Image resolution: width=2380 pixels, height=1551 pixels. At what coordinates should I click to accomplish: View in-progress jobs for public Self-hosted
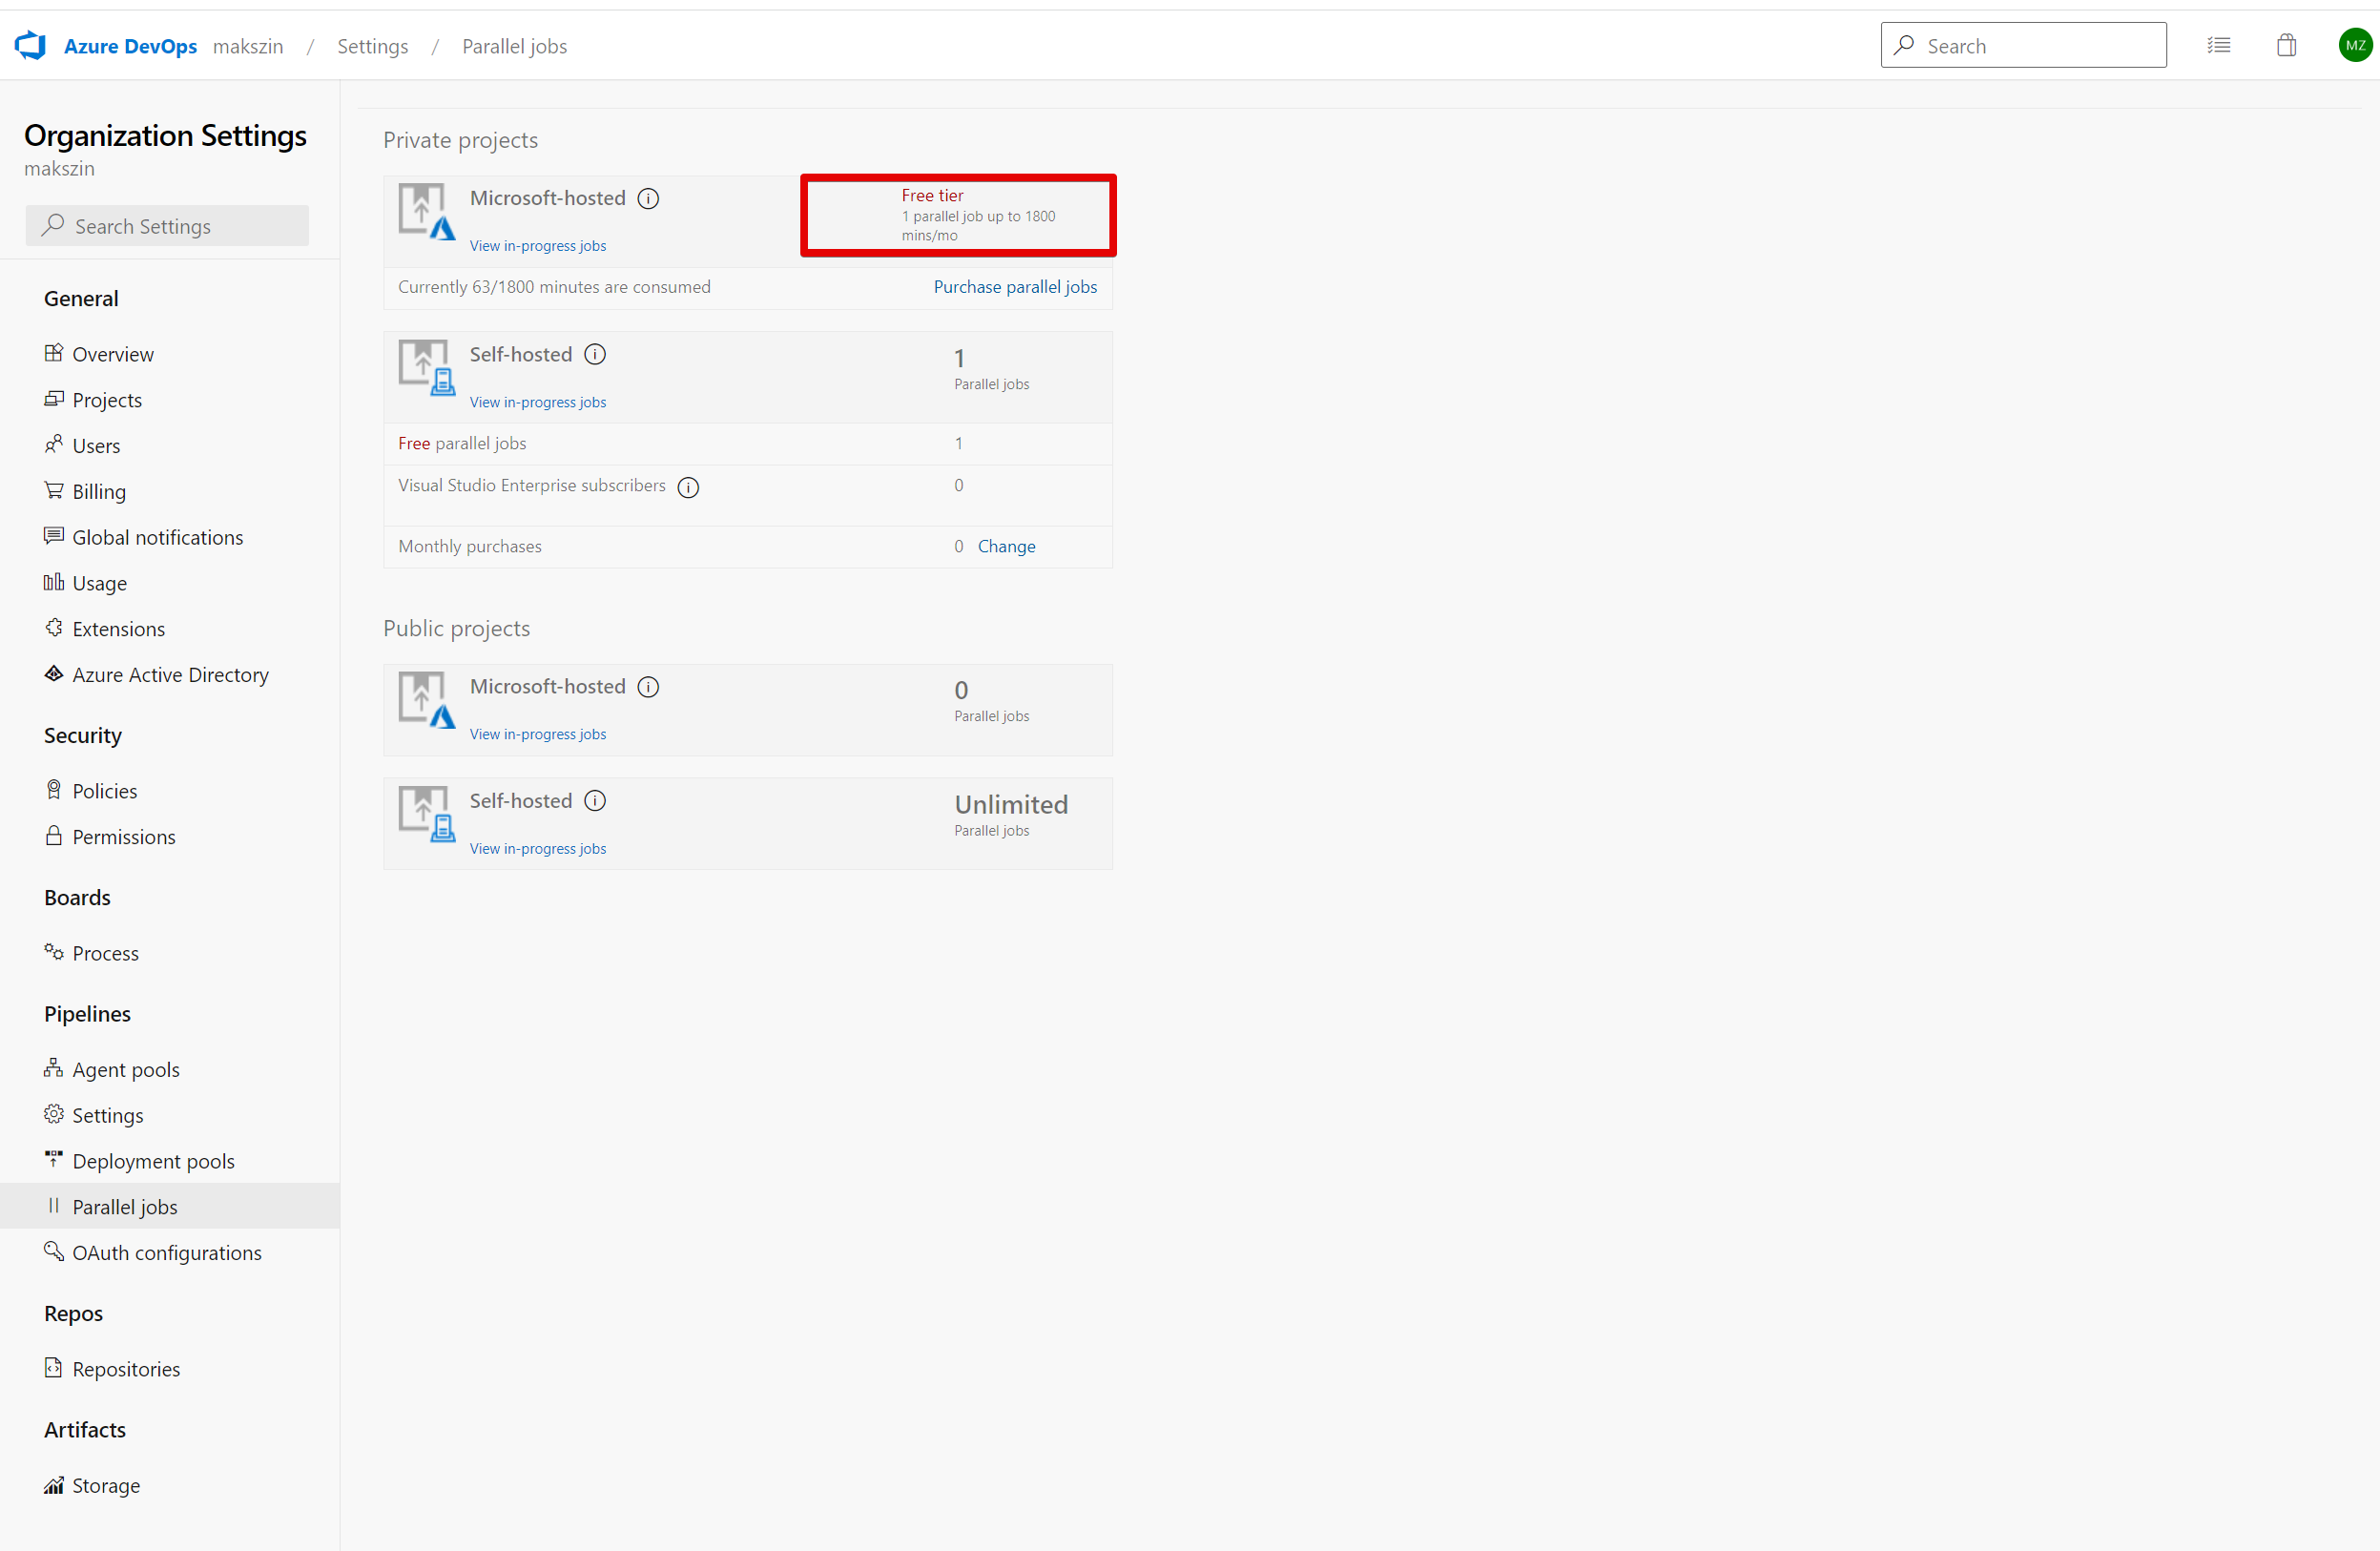[537, 848]
